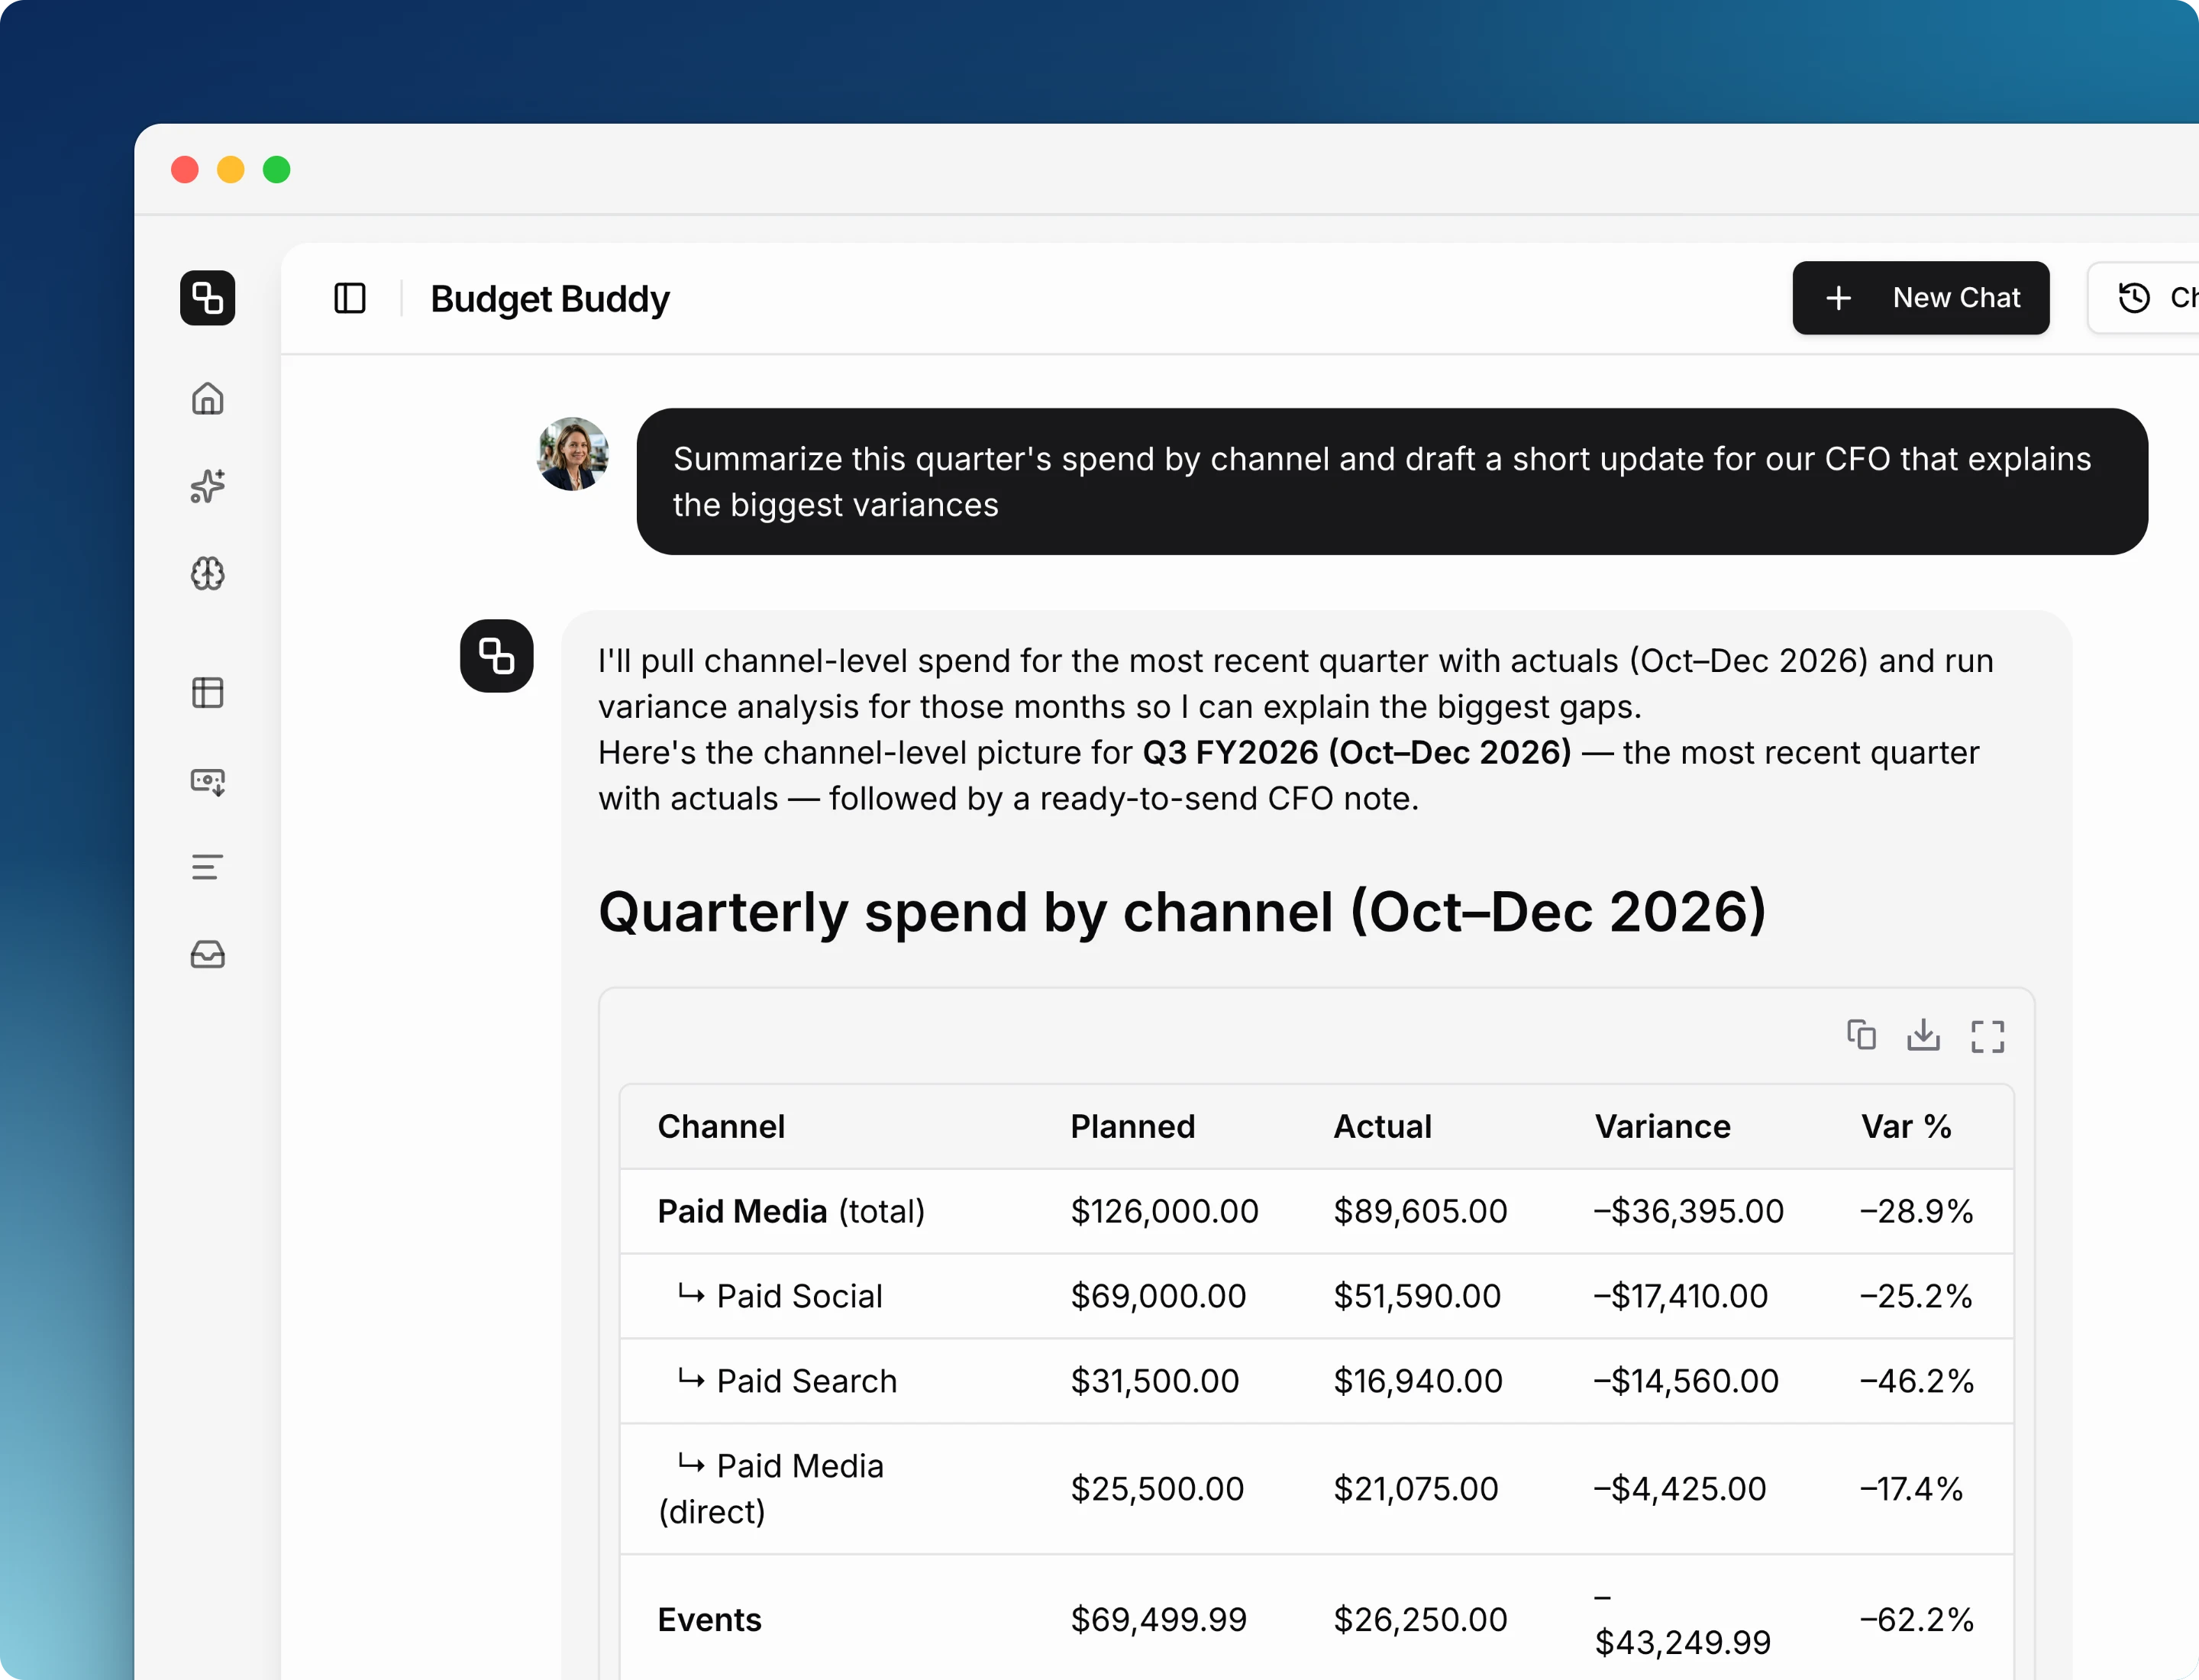Viewport: 2199px width, 1680px height.
Task: Click the $31,500.00 planned cell
Action: click(1155, 1382)
